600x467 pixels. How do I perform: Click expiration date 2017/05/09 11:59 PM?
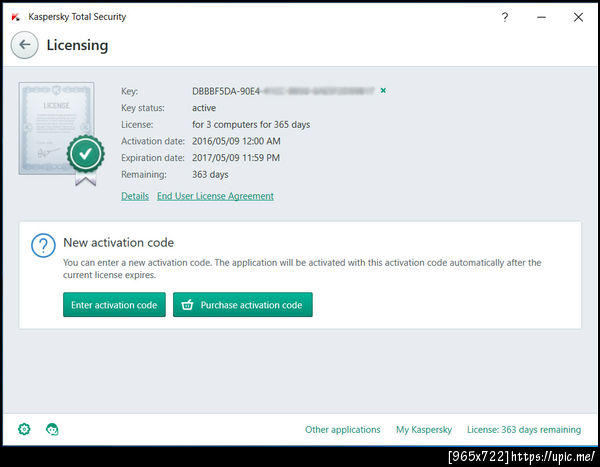(x=236, y=158)
